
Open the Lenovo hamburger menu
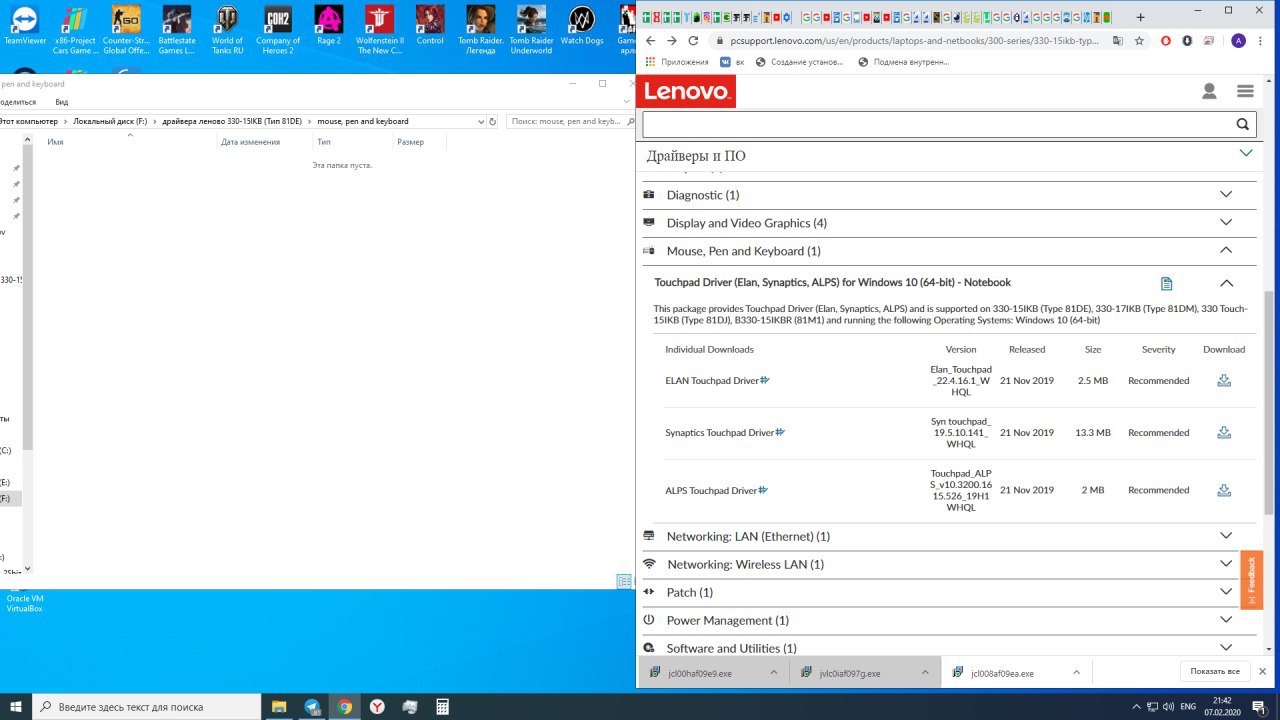(1245, 91)
